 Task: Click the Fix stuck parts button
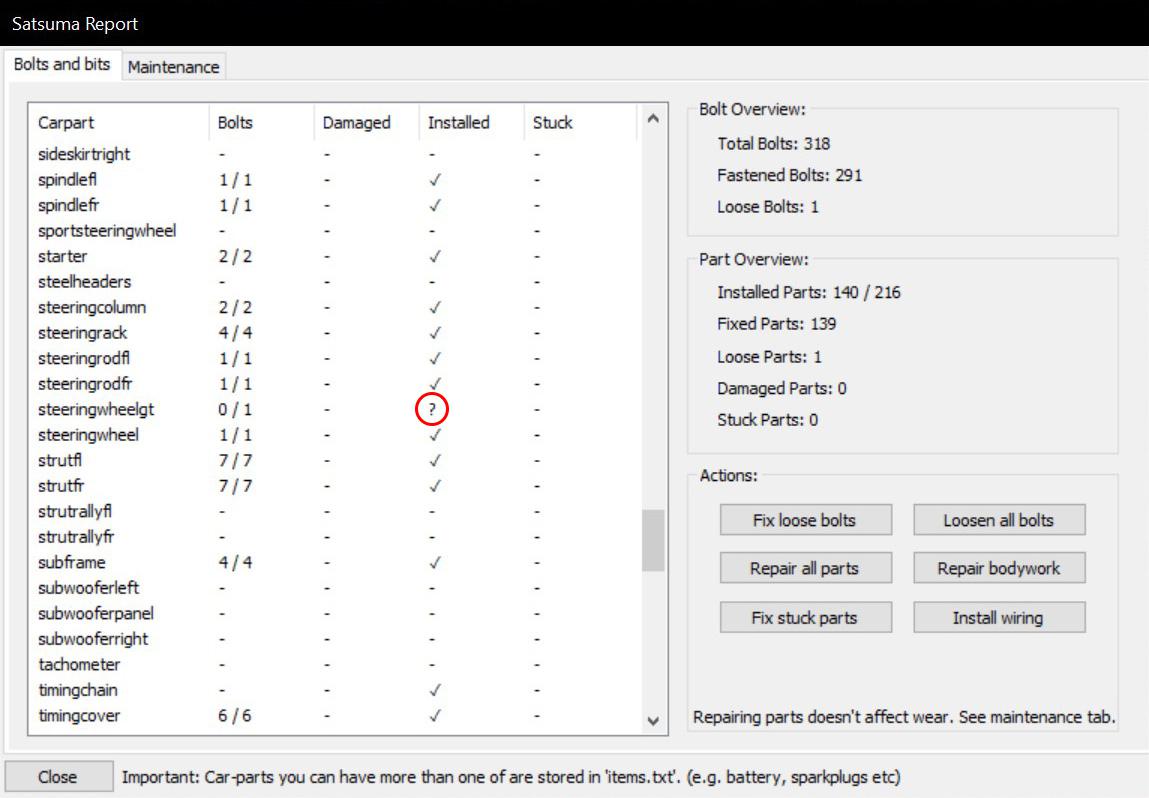[x=805, y=618]
